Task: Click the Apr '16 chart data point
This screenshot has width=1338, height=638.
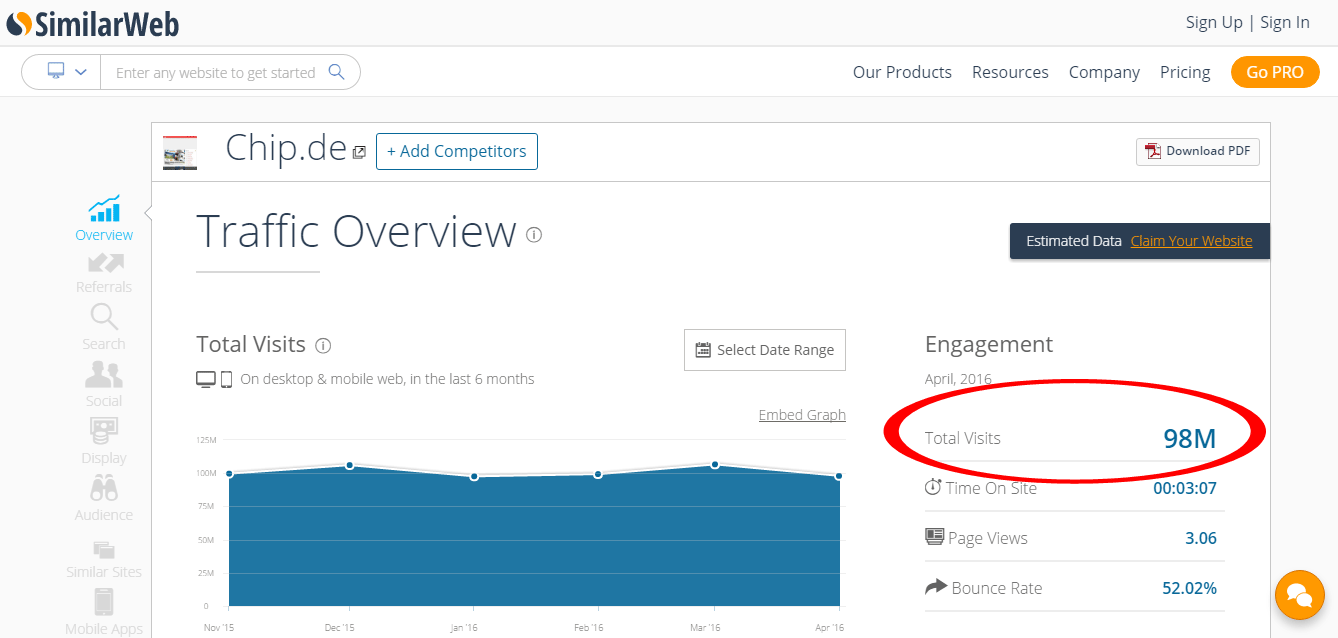Action: (839, 476)
